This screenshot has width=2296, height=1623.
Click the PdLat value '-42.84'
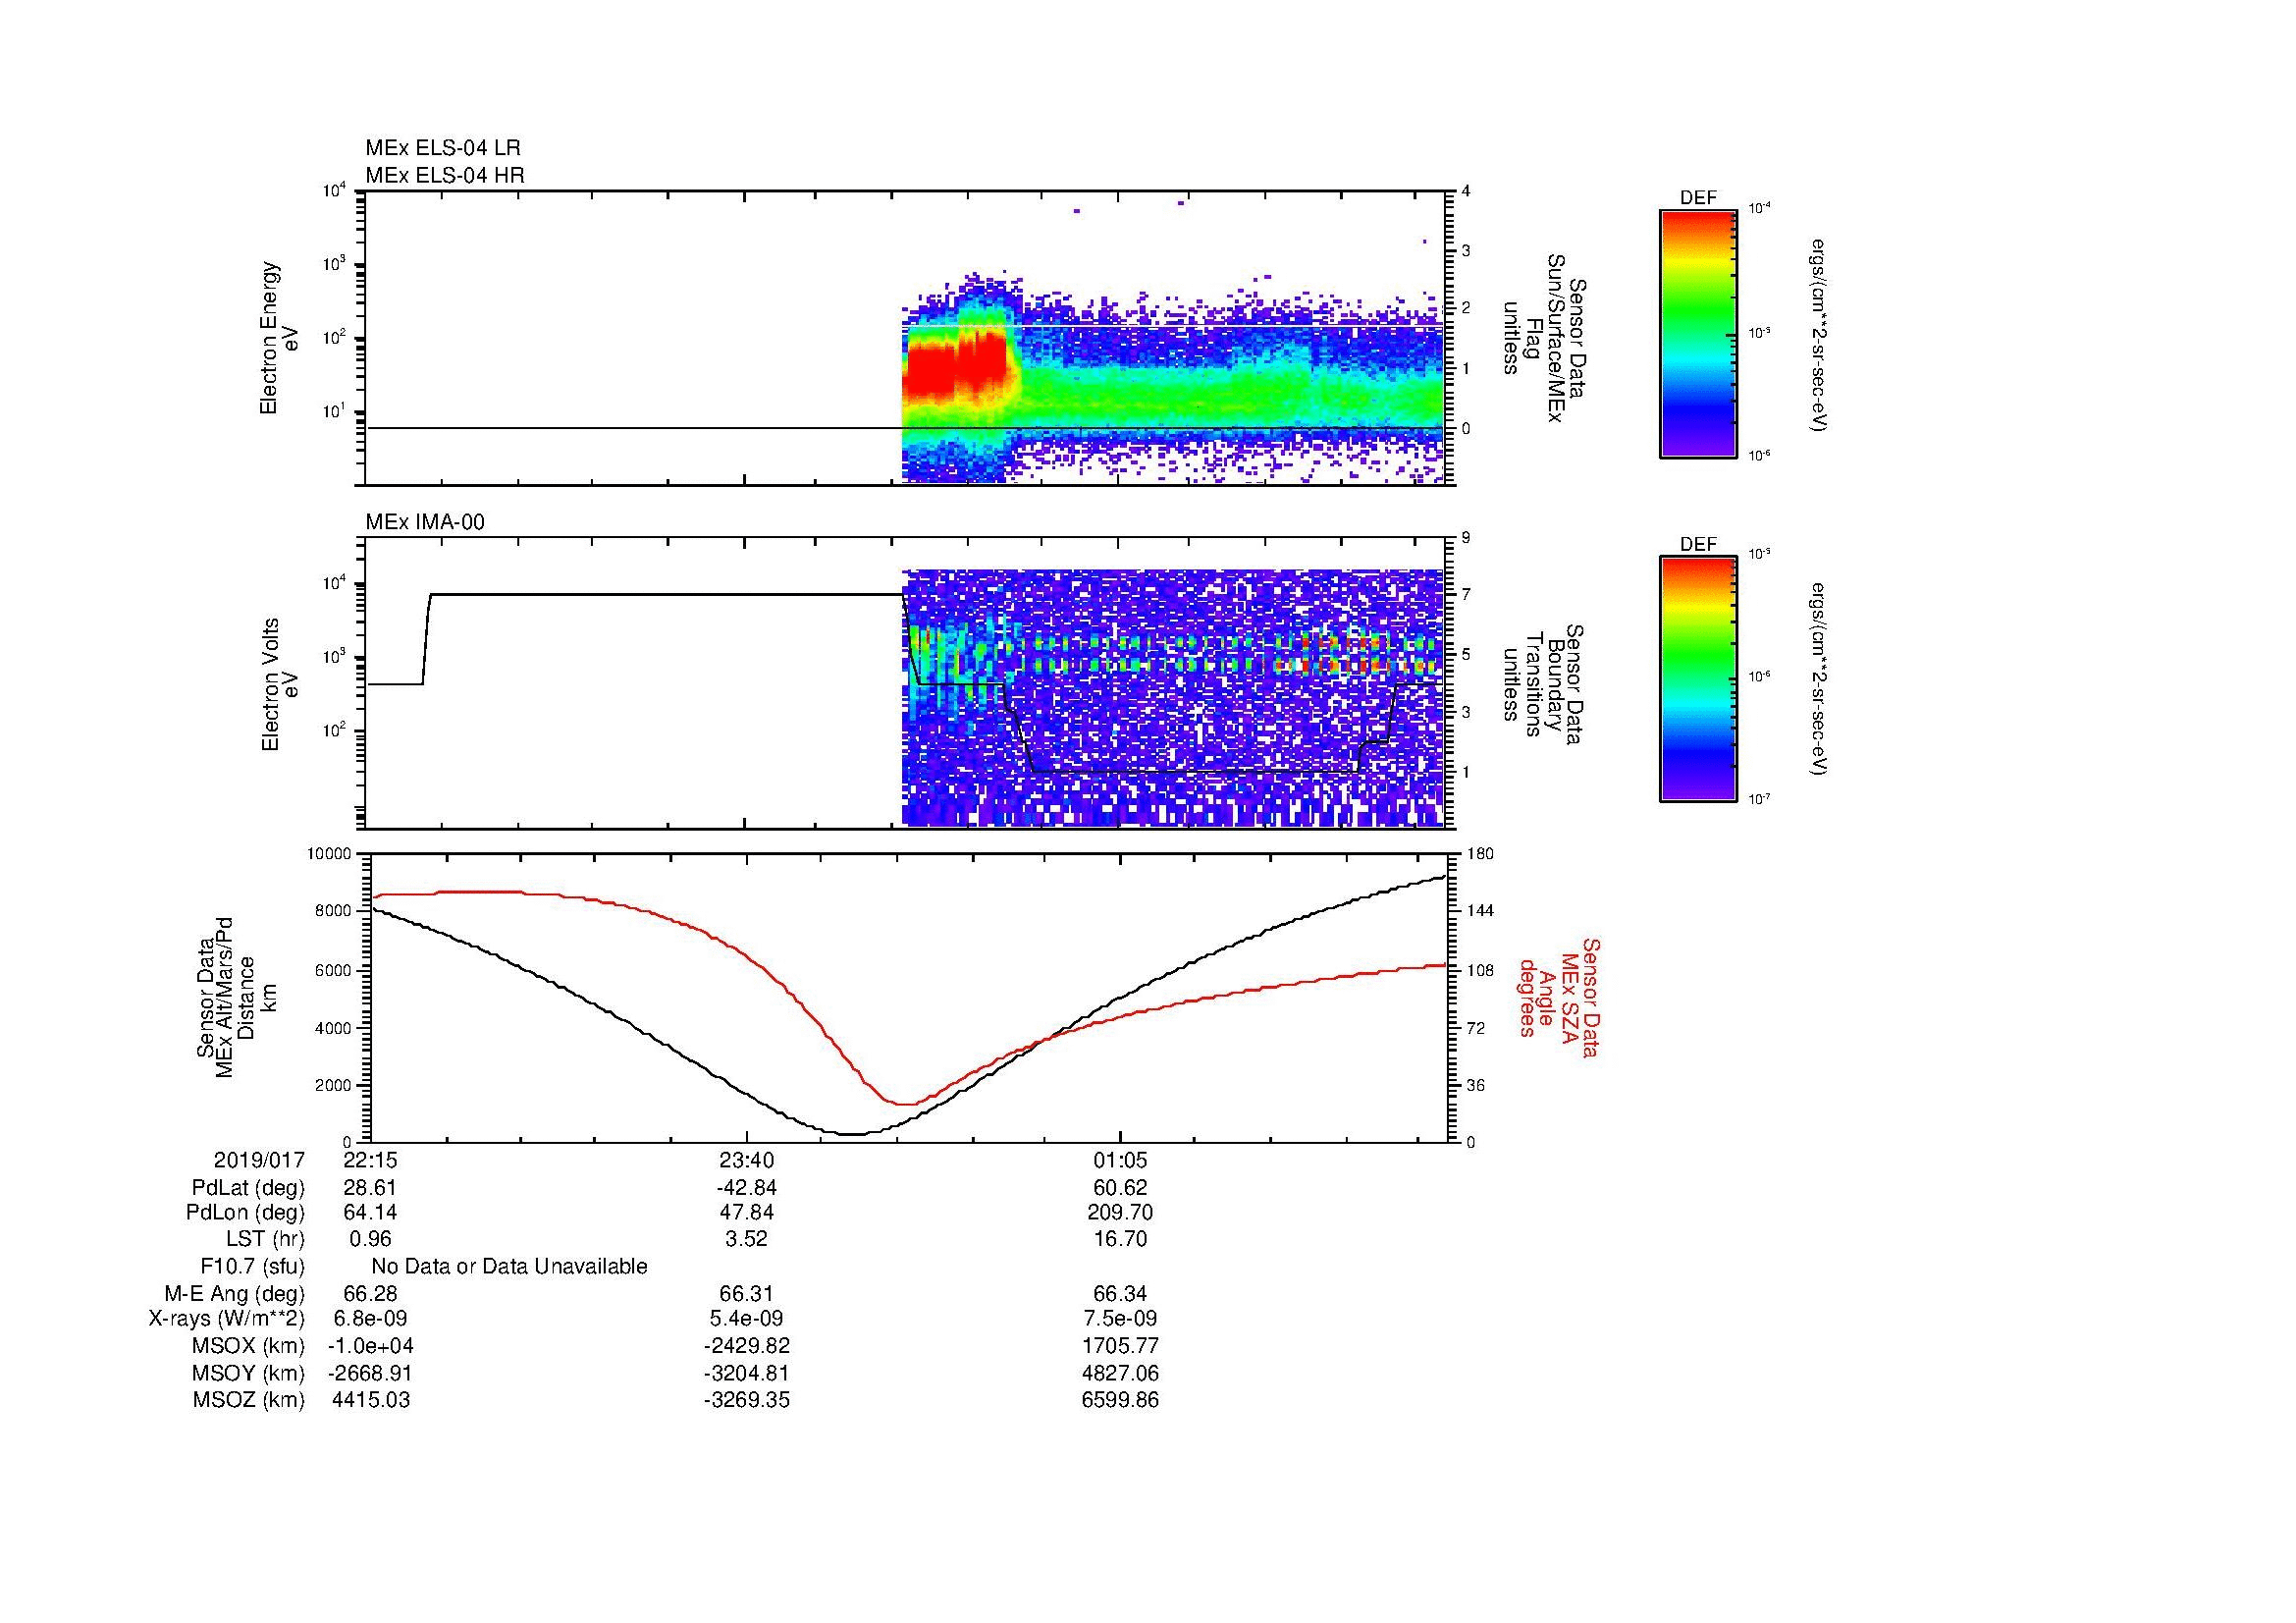click(746, 1188)
